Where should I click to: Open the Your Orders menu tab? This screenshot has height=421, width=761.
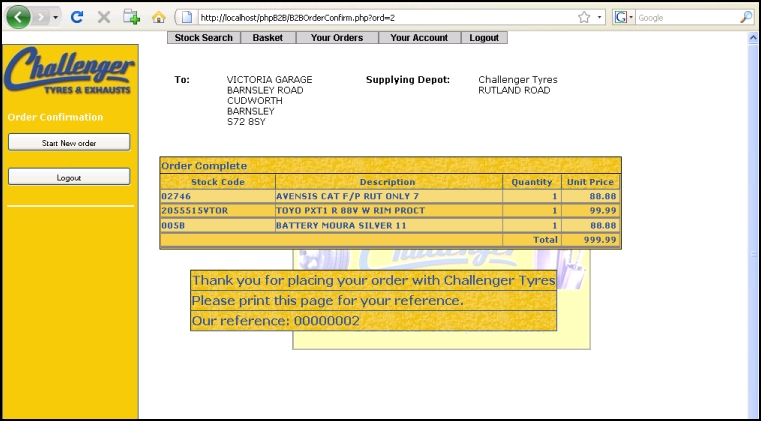click(x=337, y=37)
